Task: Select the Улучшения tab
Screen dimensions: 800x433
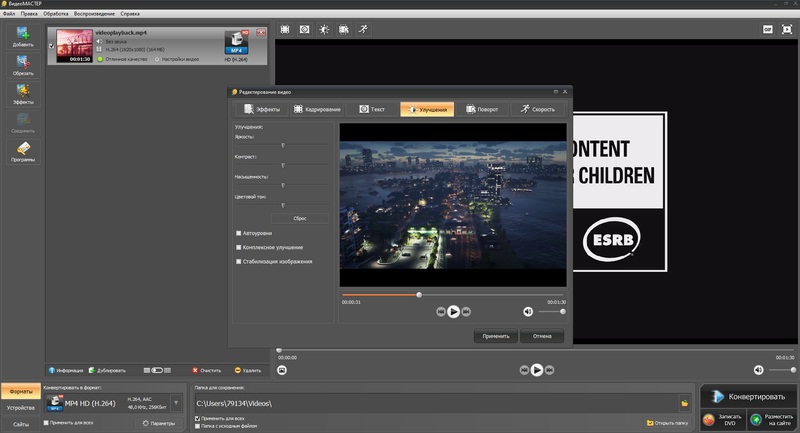Action: pos(427,109)
